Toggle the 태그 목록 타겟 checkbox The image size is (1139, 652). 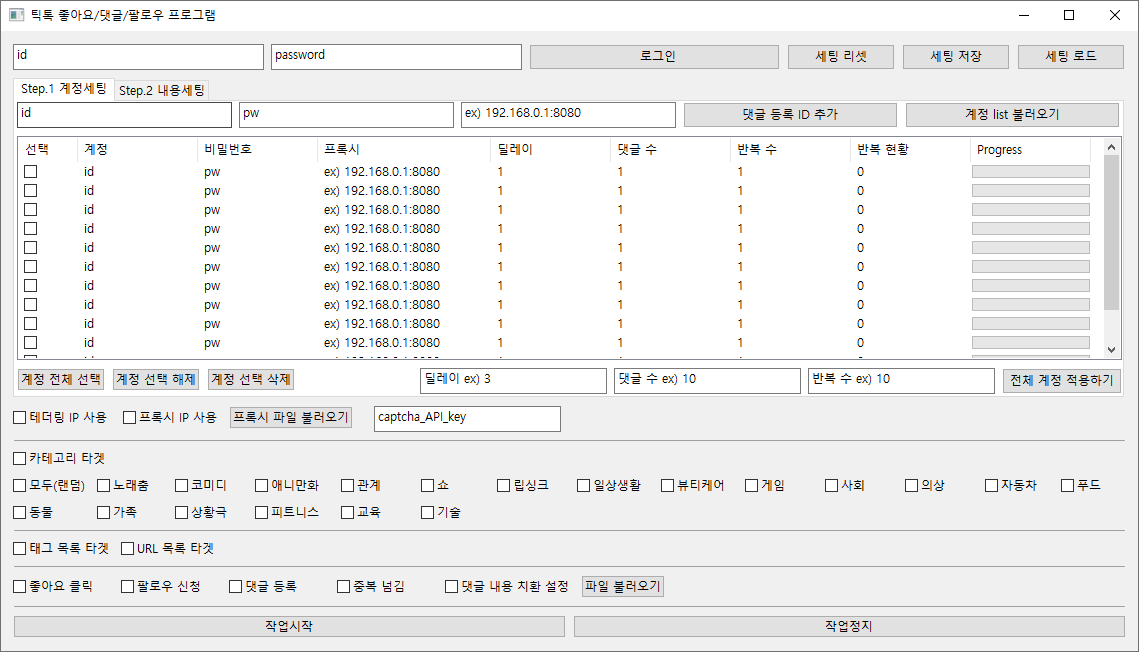coord(20,549)
